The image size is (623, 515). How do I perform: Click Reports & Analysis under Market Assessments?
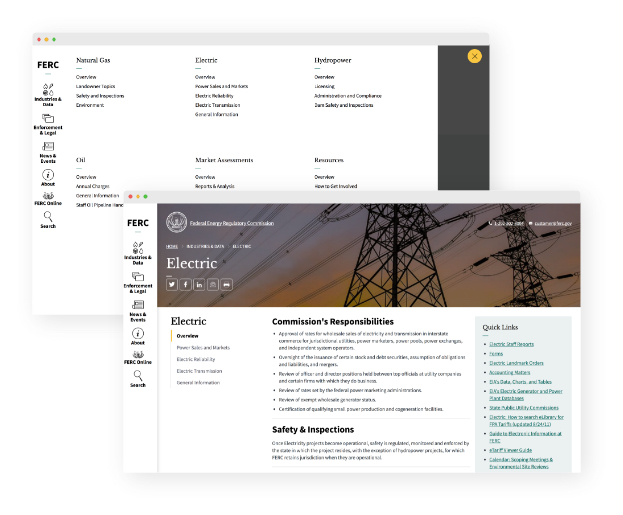(215, 186)
